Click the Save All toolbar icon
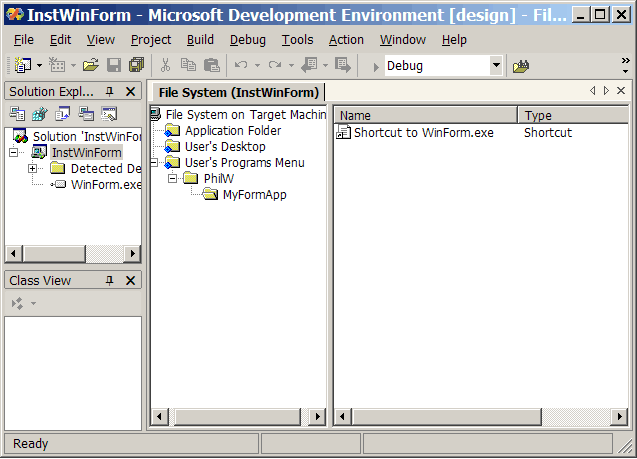Viewport: 637px width, 459px height. pyautogui.click(x=136, y=65)
